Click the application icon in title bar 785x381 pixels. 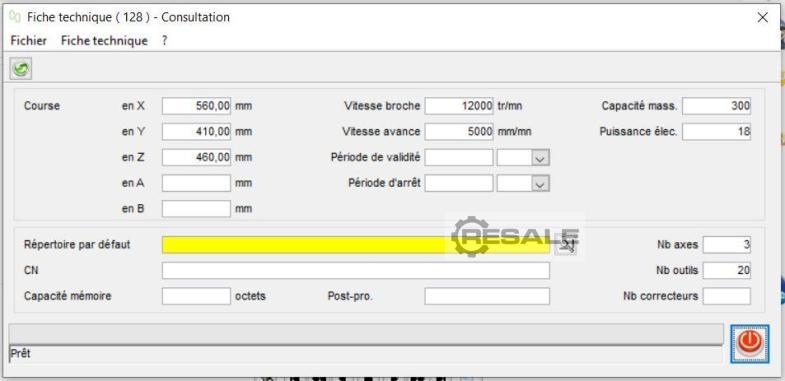coord(15,17)
